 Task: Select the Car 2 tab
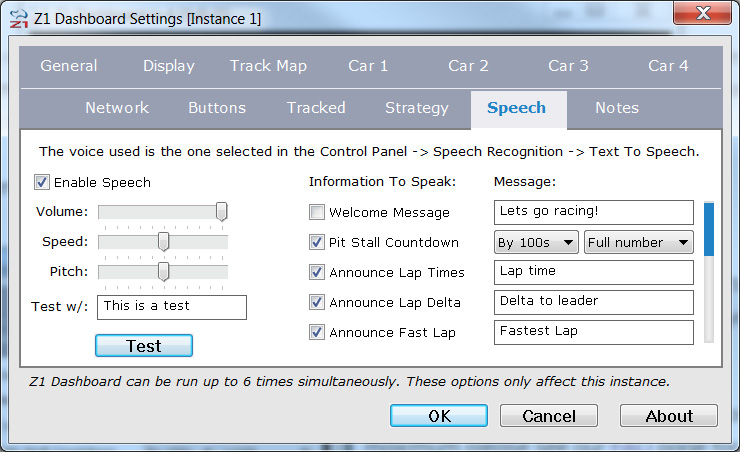coord(468,66)
